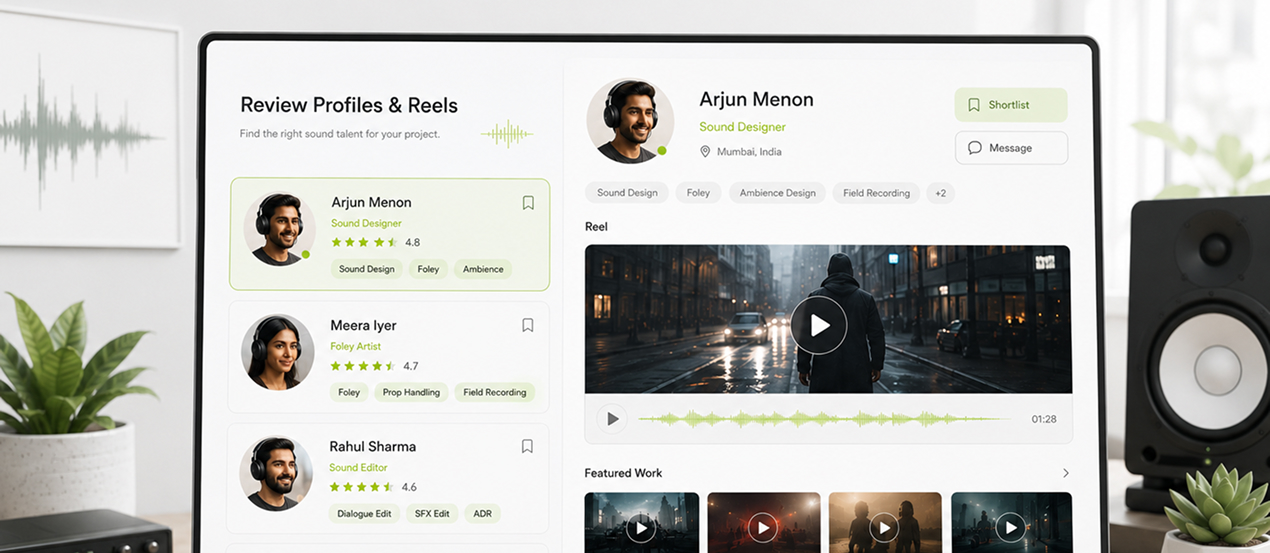This screenshot has width=1270, height=553.
Task: Click the Ambience chip on Arjun's card
Action: [483, 269]
